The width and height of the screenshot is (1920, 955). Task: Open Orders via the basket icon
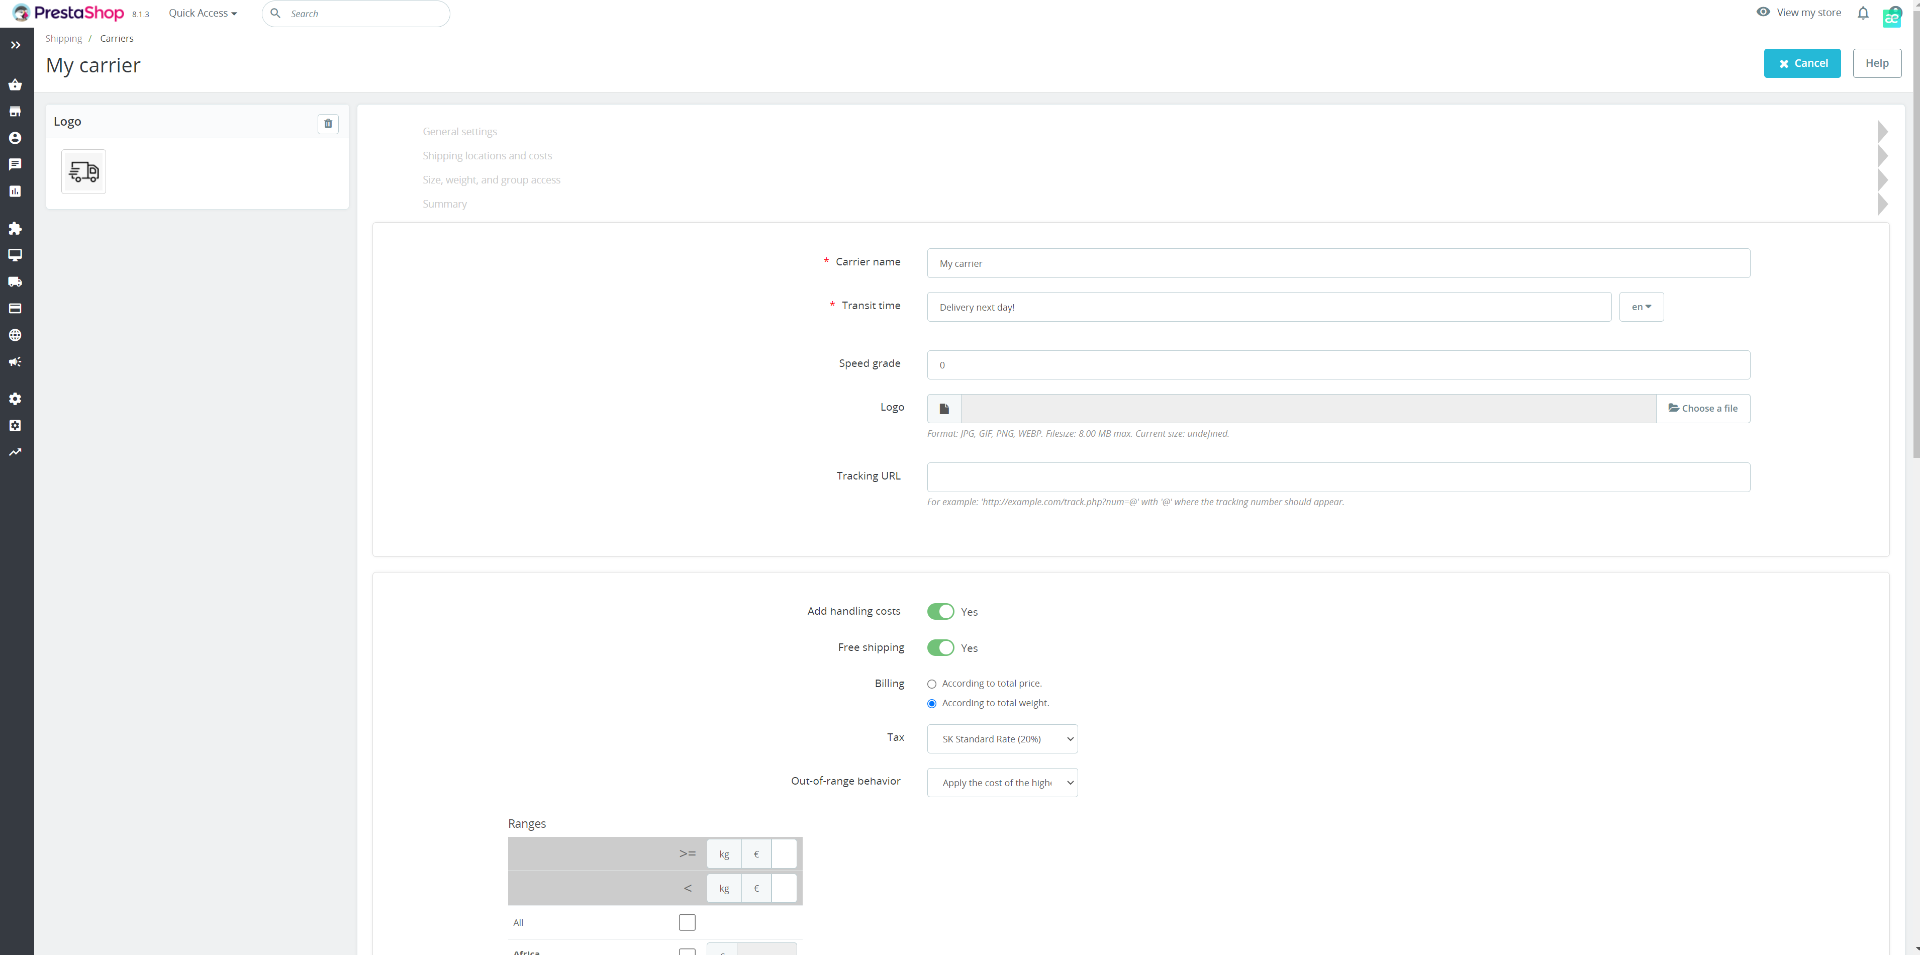[15, 85]
